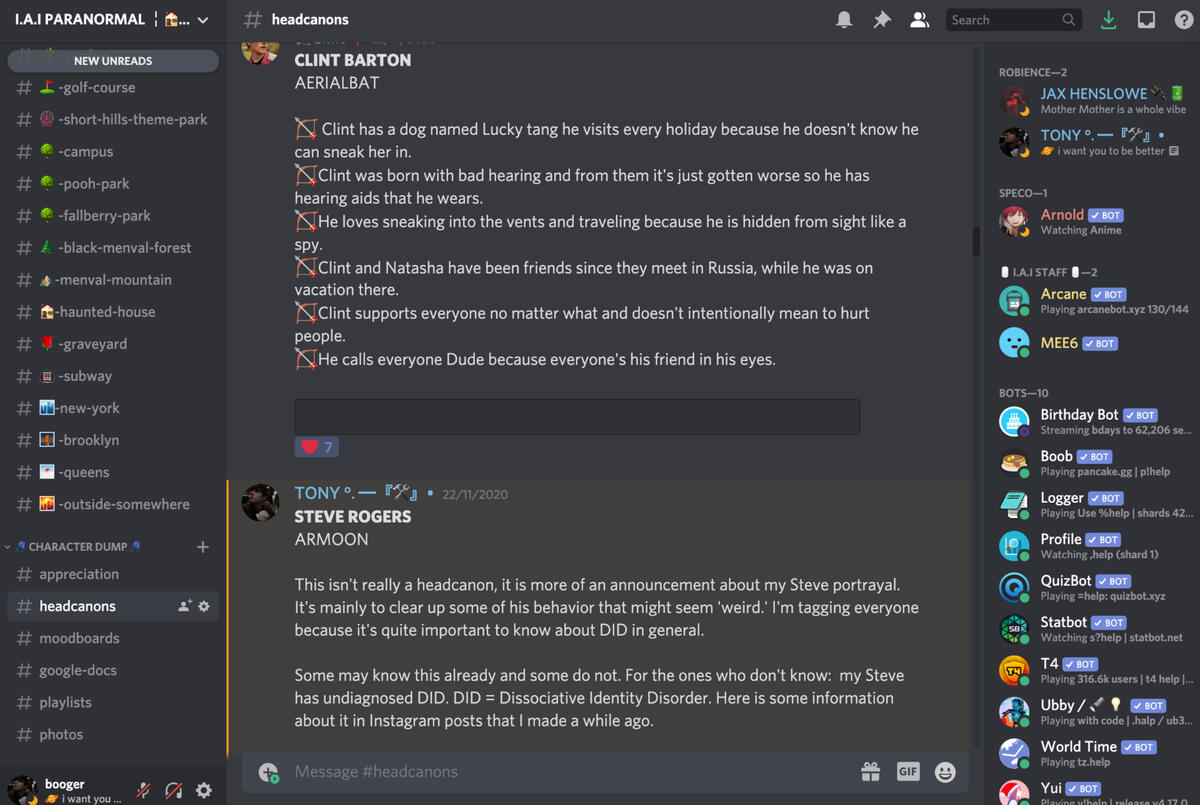Toggle headphone deafen
1200x805 pixels.
tap(174, 790)
